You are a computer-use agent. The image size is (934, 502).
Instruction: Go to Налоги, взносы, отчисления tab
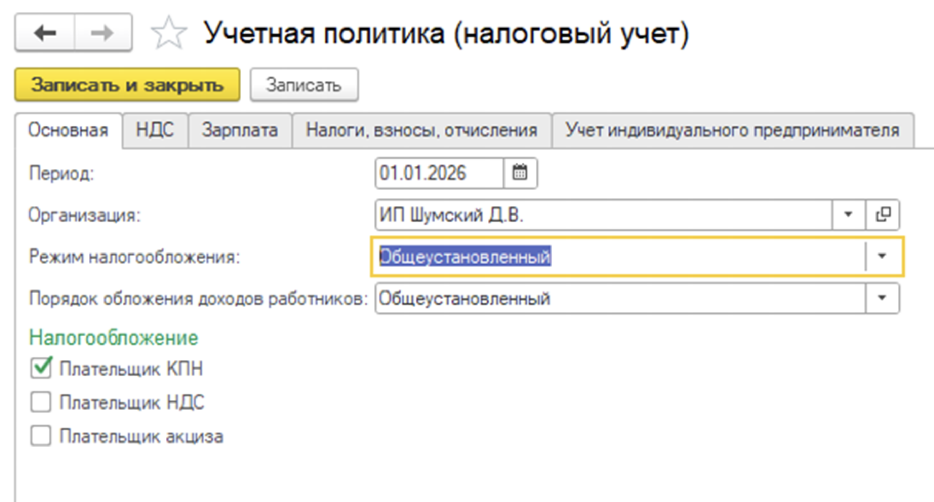point(422,130)
